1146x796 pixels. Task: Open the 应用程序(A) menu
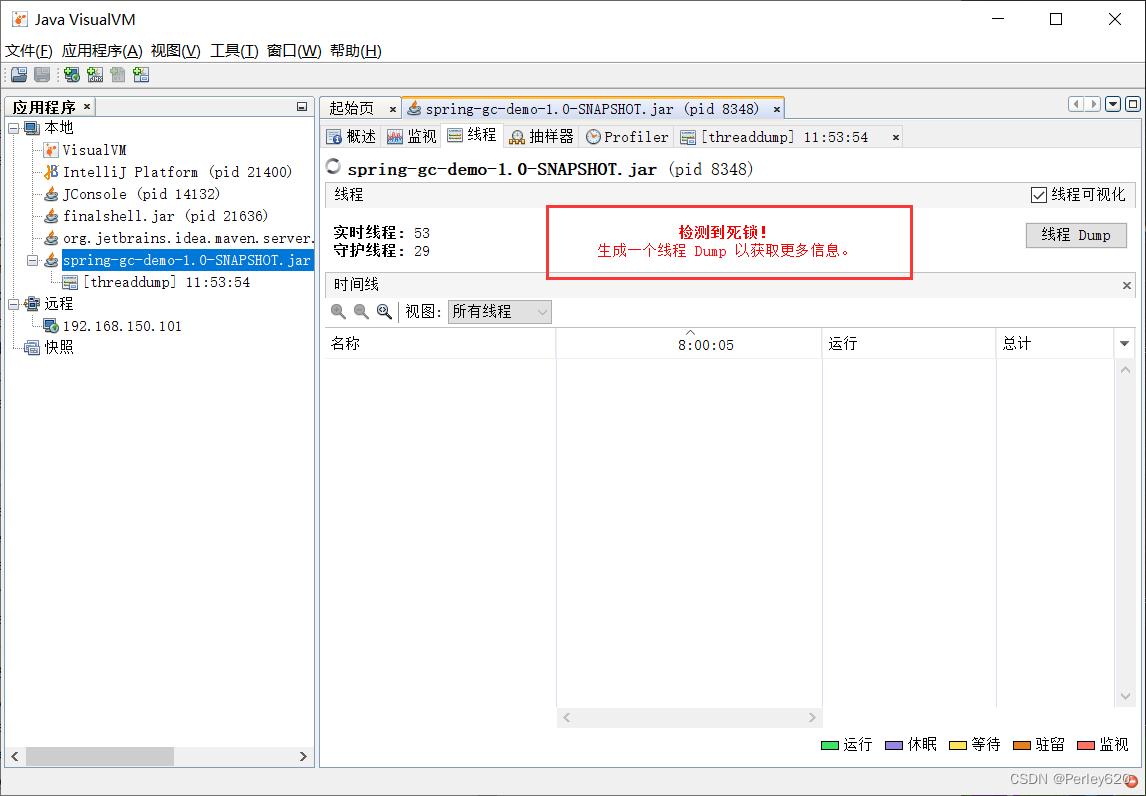(x=102, y=50)
